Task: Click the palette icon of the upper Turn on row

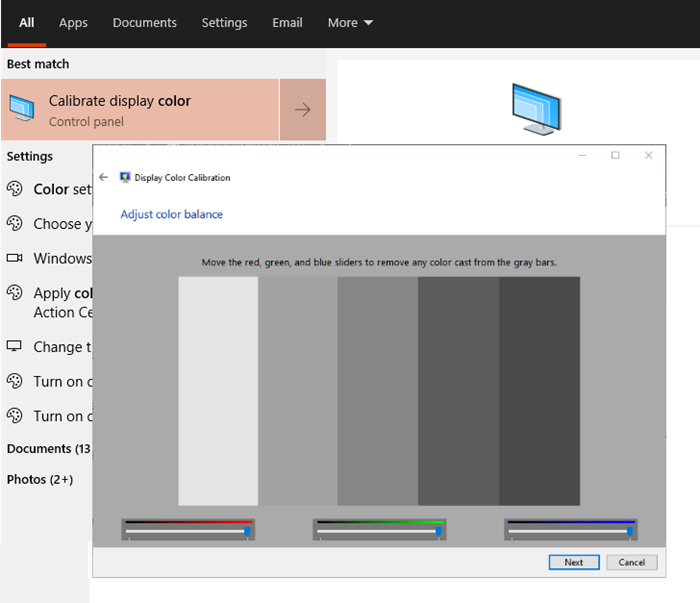Action: pyautogui.click(x=14, y=381)
